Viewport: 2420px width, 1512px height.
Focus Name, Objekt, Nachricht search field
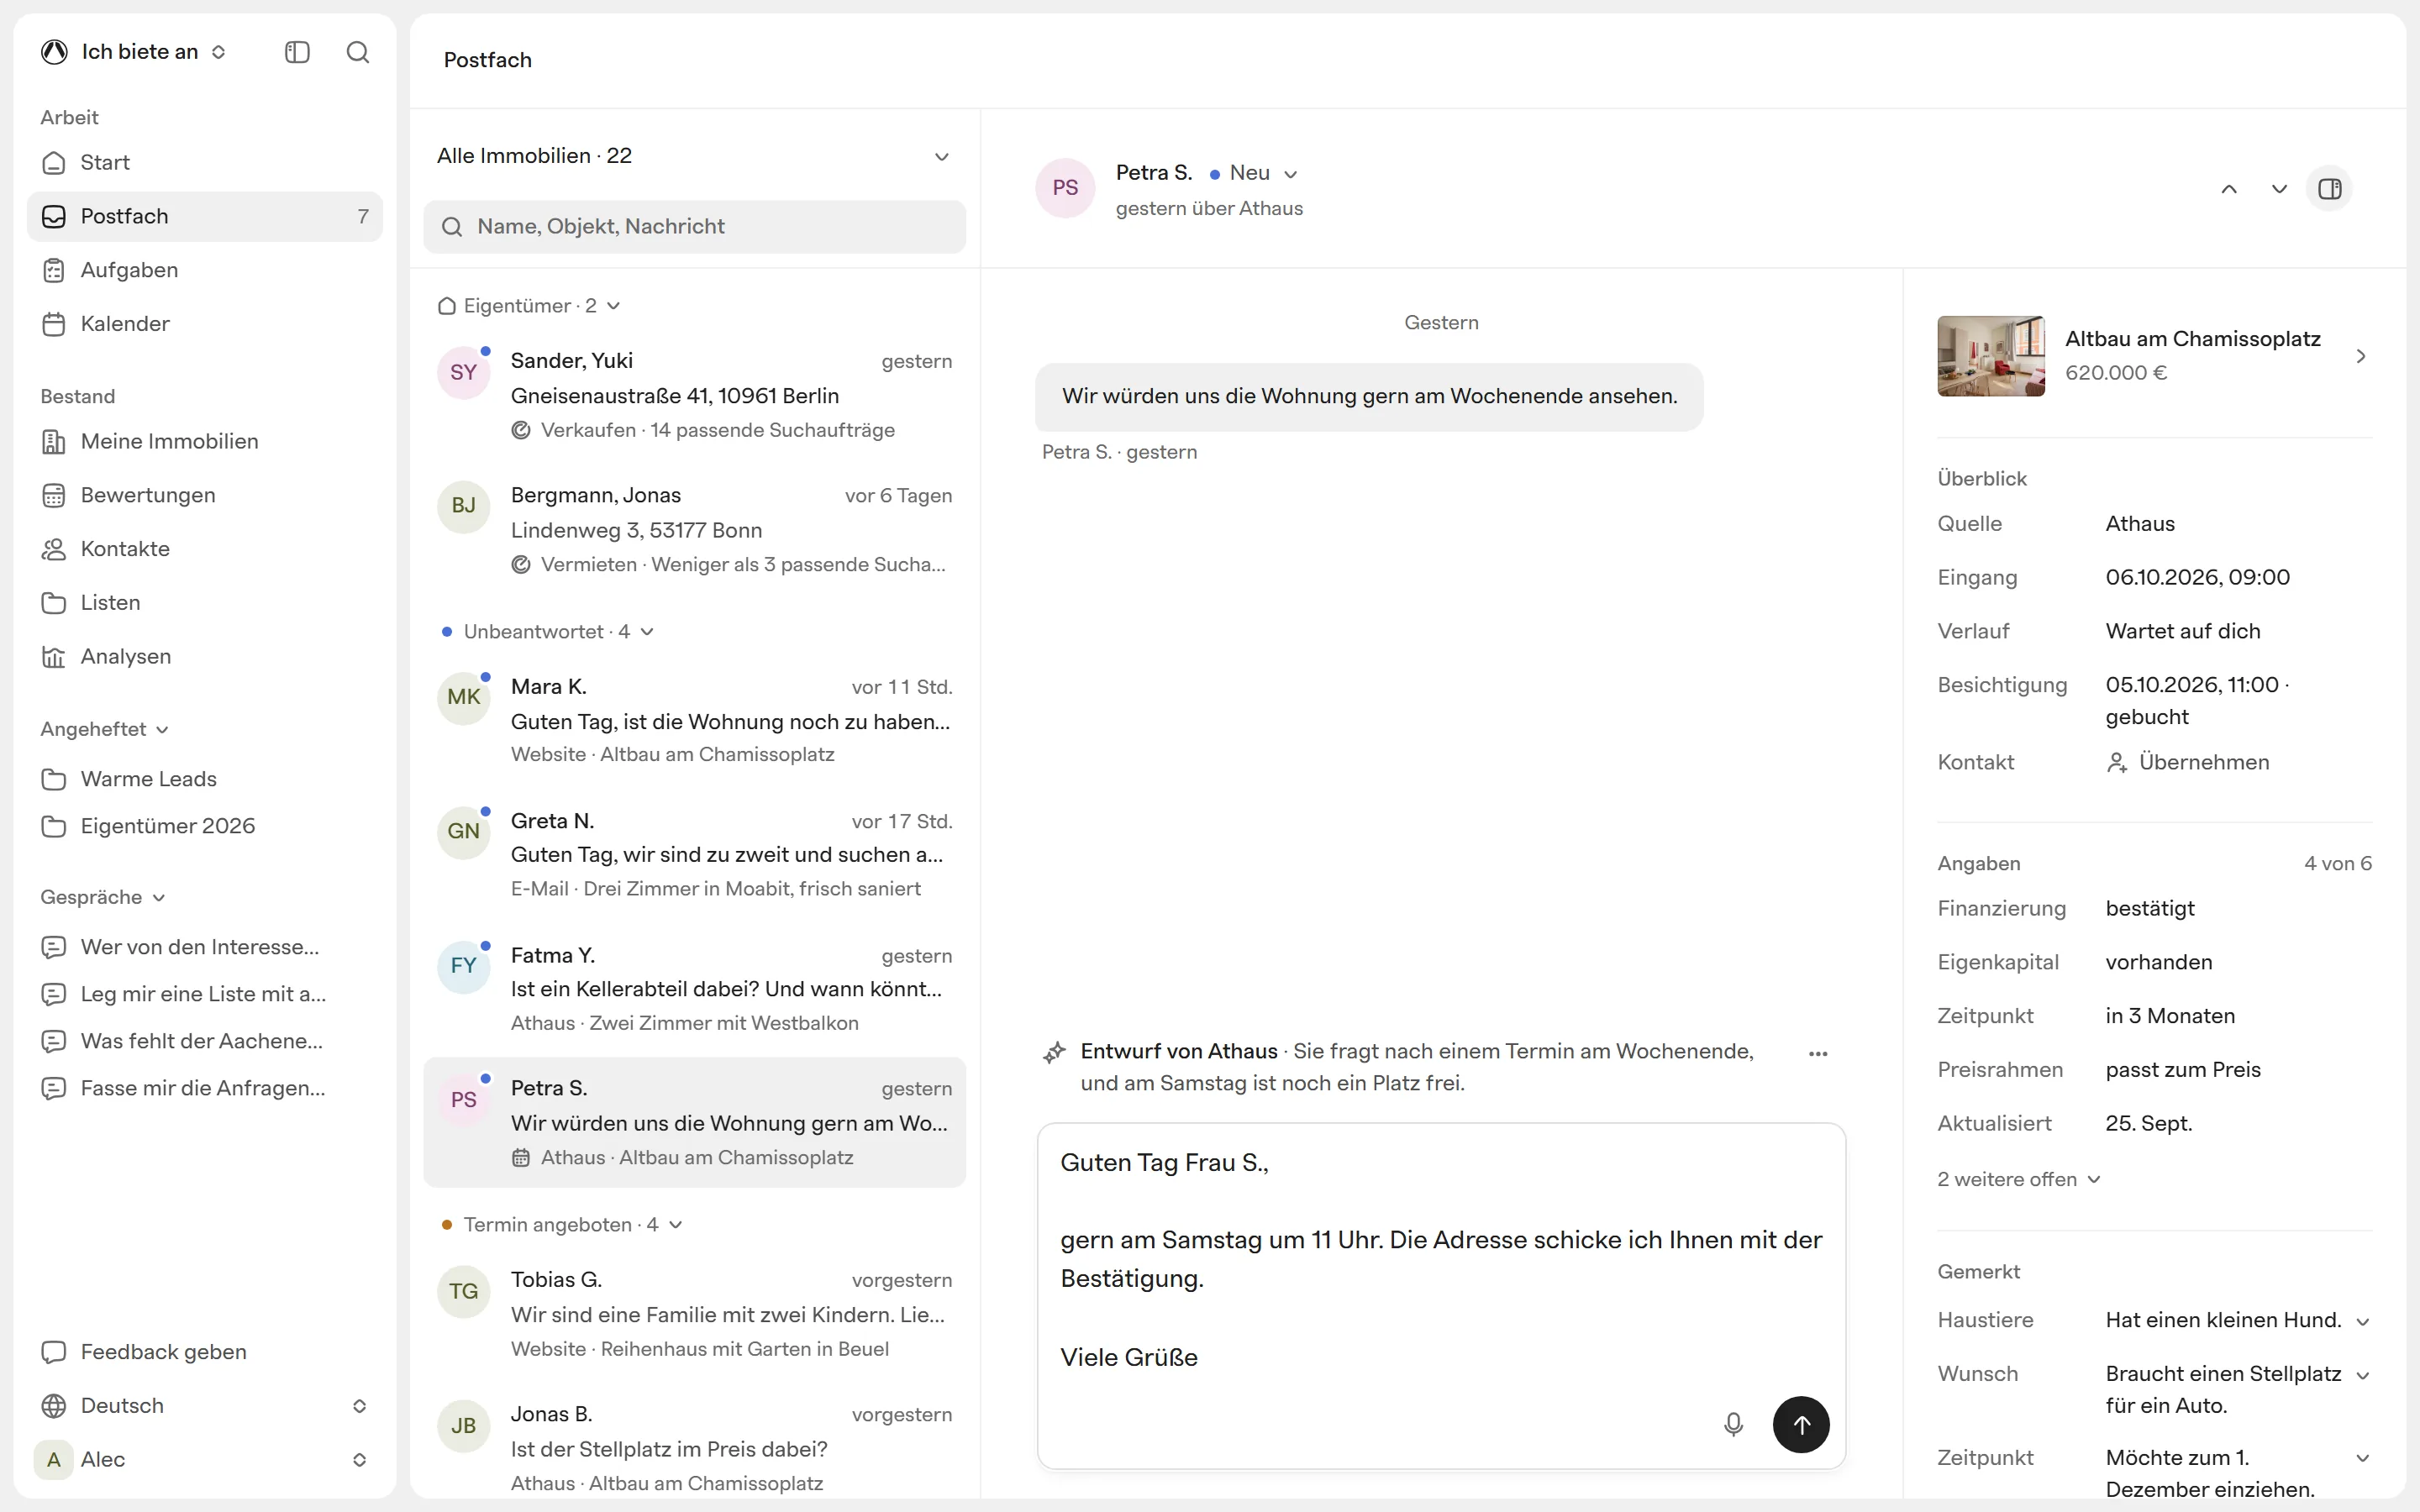click(x=694, y=227)
